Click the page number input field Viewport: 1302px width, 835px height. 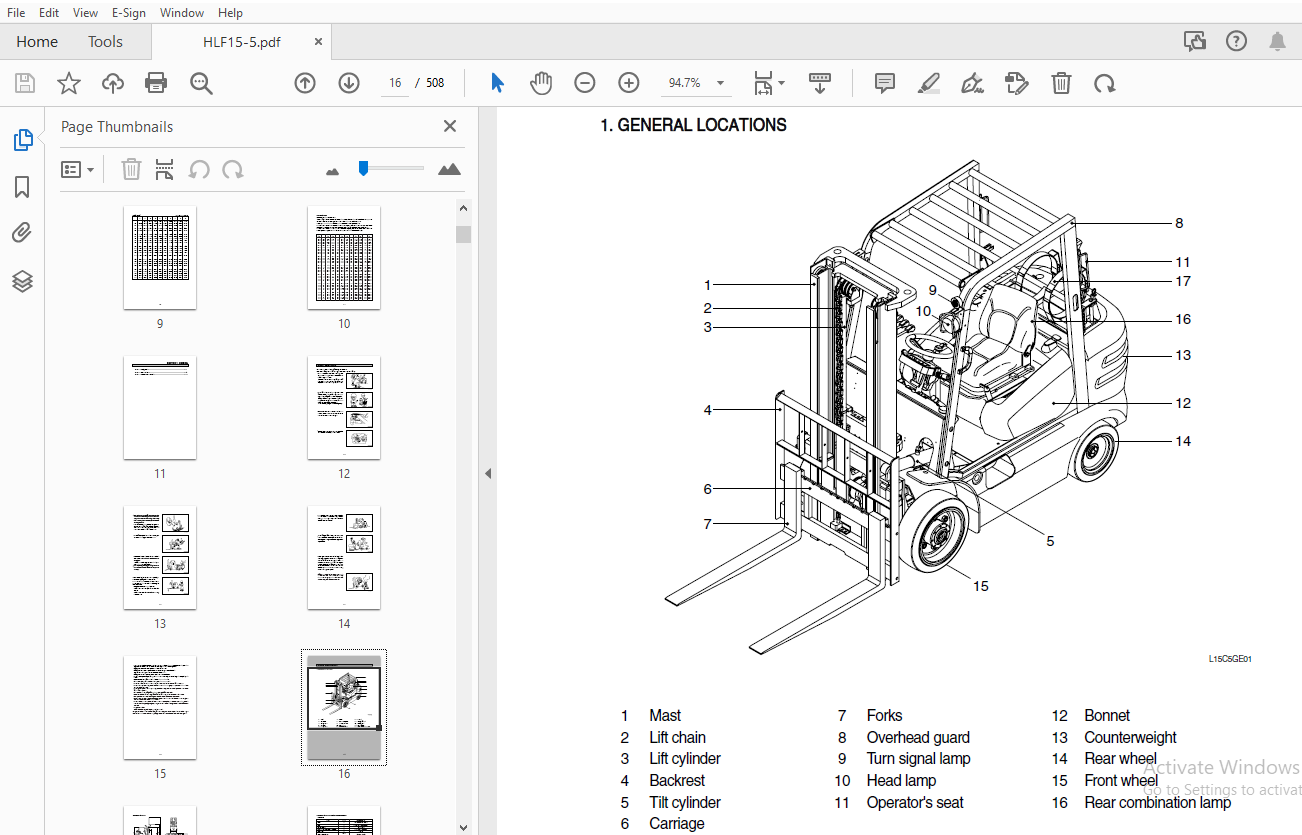click(x=395, y=83)
